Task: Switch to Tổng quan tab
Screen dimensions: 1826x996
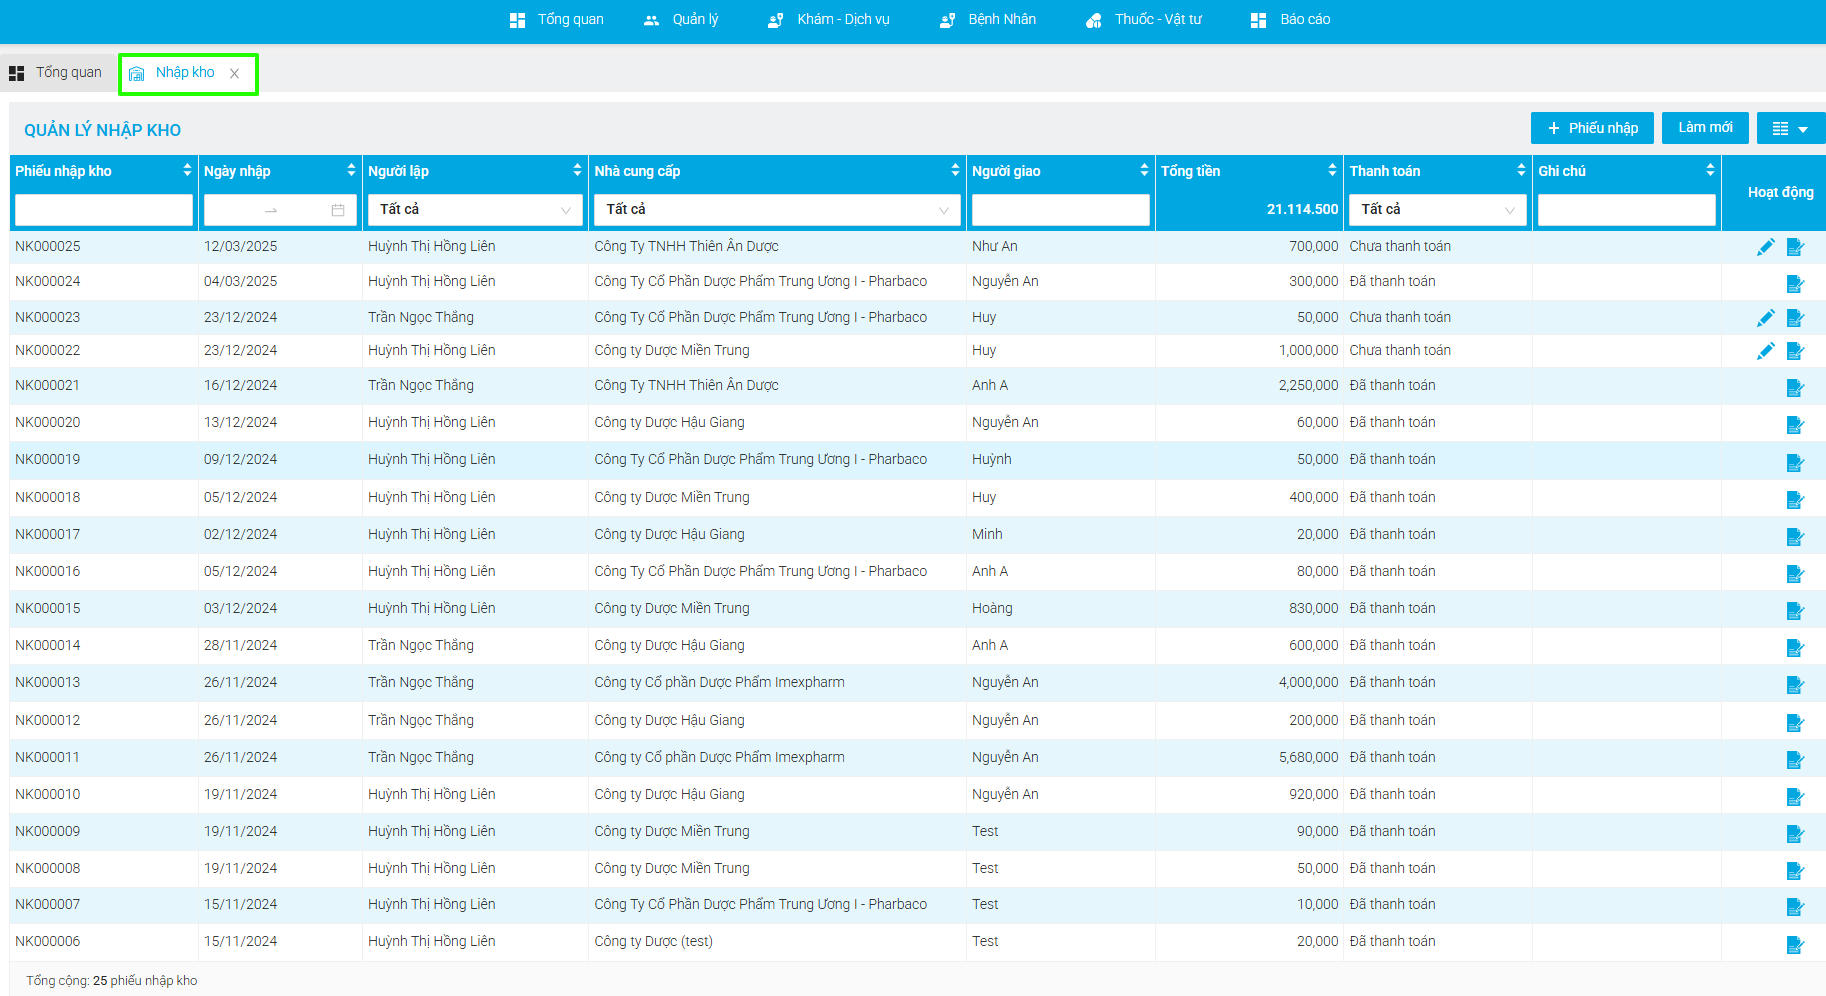Action: pyautogui.click(x=56, y=73)
